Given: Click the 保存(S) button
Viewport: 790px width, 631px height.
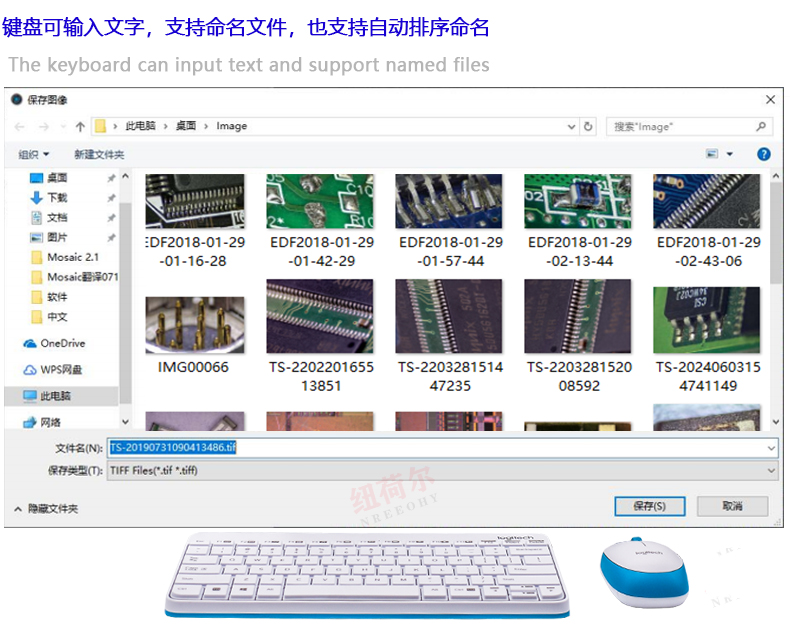Looking at the screenshot, I should [649, 506].
